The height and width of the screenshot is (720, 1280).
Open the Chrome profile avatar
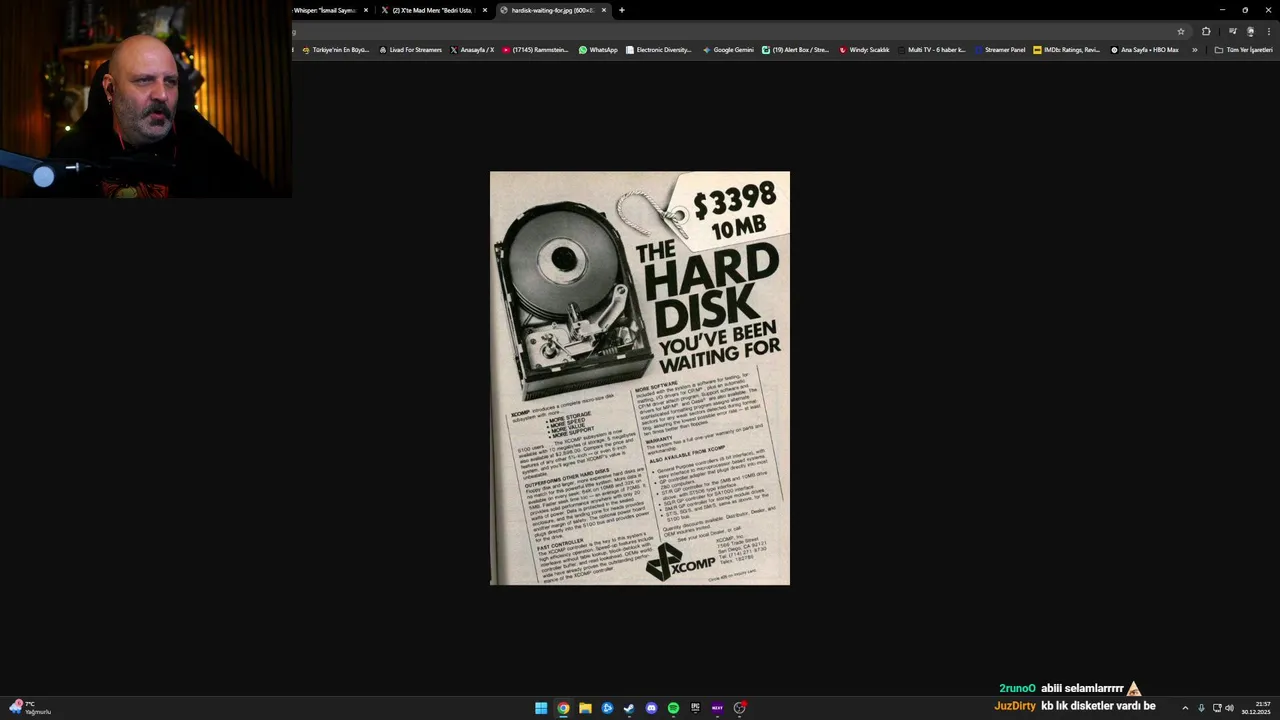pos(1250,31)
